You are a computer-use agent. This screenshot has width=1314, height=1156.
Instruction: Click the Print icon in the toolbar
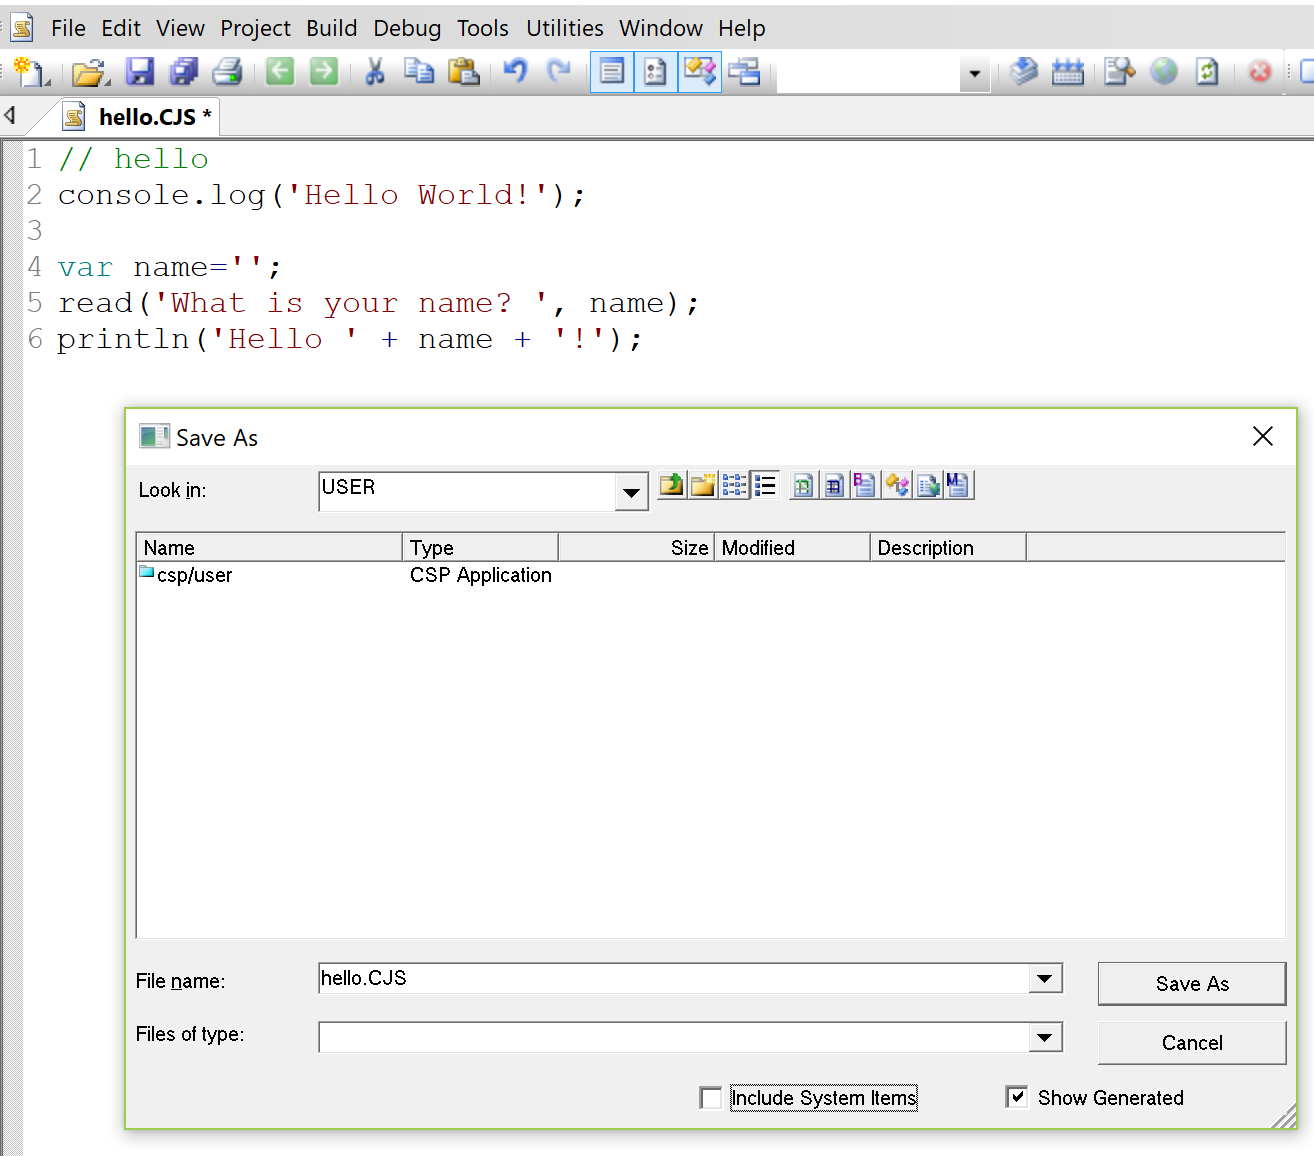228,72
